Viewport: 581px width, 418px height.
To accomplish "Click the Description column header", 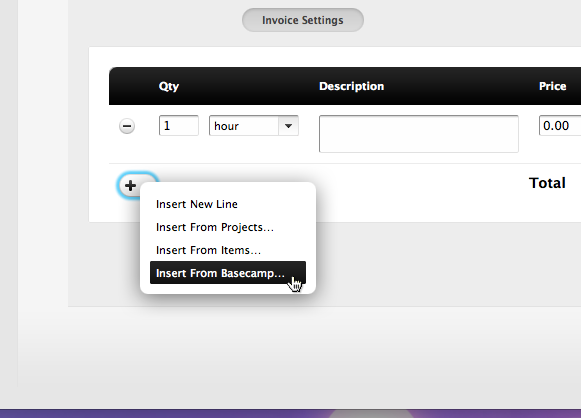I will click(x=352, y=86).
